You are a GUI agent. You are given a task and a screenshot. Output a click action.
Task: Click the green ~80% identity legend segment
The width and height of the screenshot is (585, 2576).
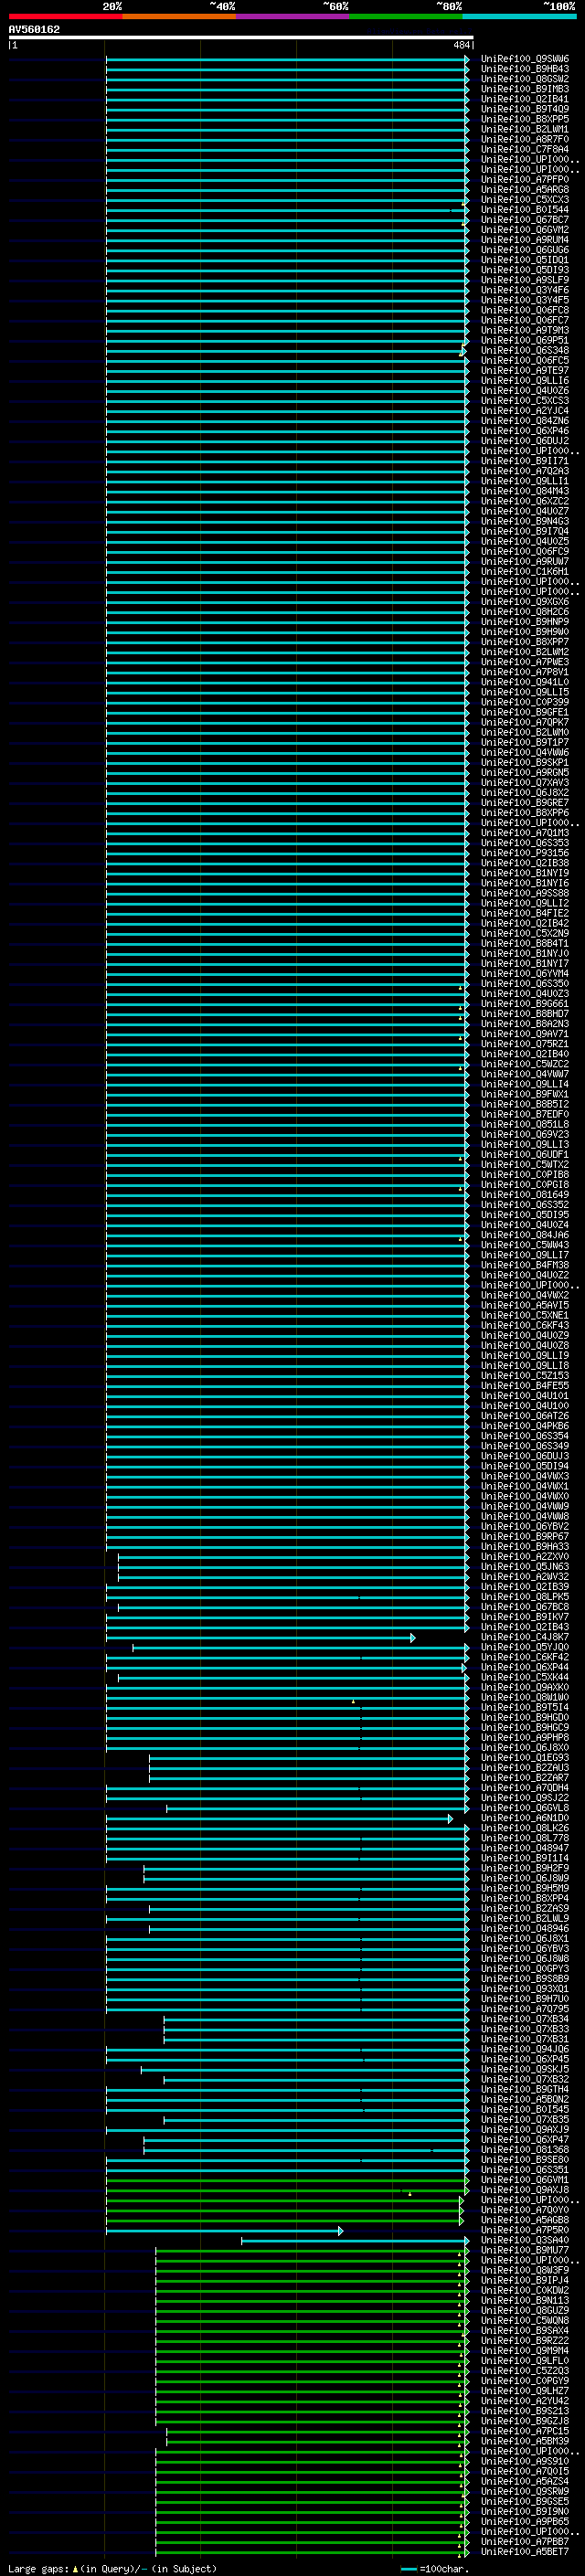(406, 16)
